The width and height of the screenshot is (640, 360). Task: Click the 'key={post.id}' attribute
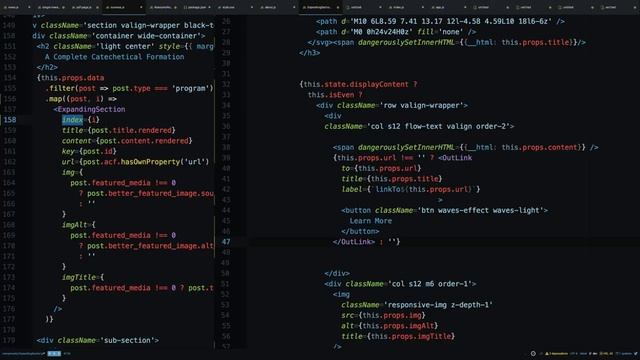89,151
